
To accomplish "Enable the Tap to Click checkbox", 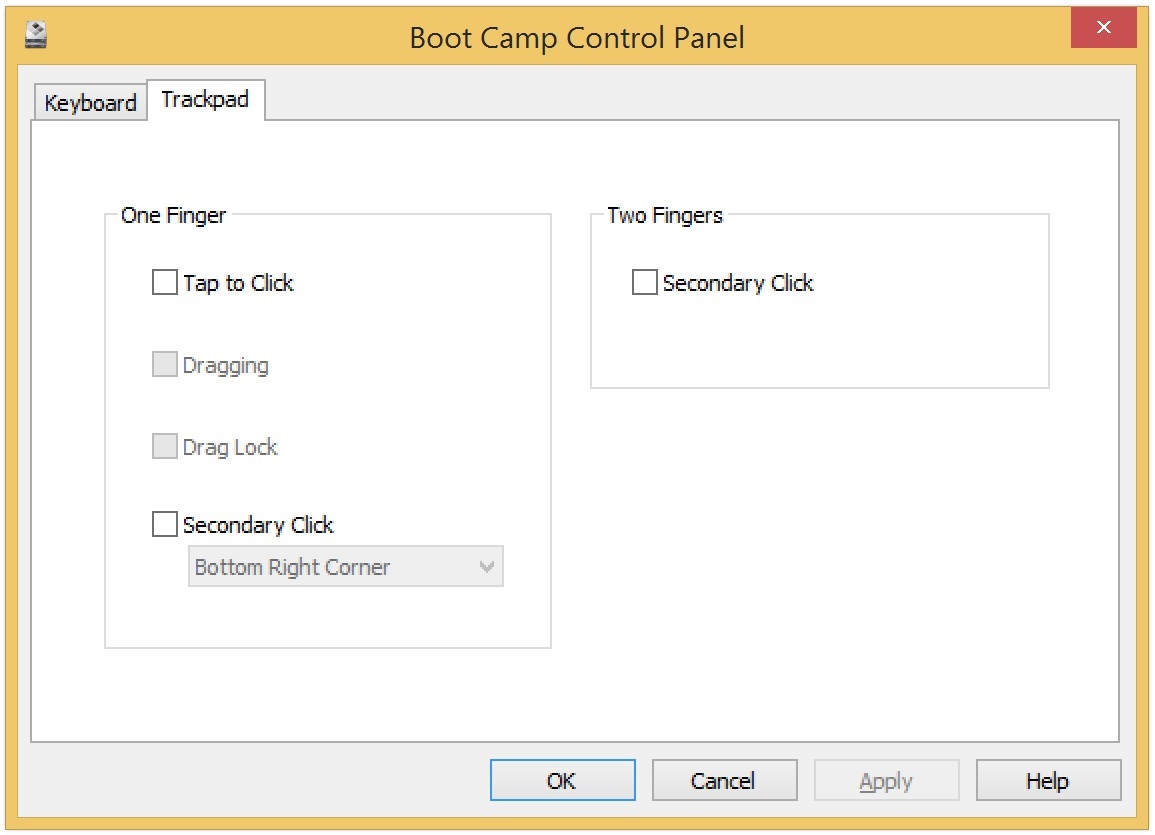I will tap(165, 282).
